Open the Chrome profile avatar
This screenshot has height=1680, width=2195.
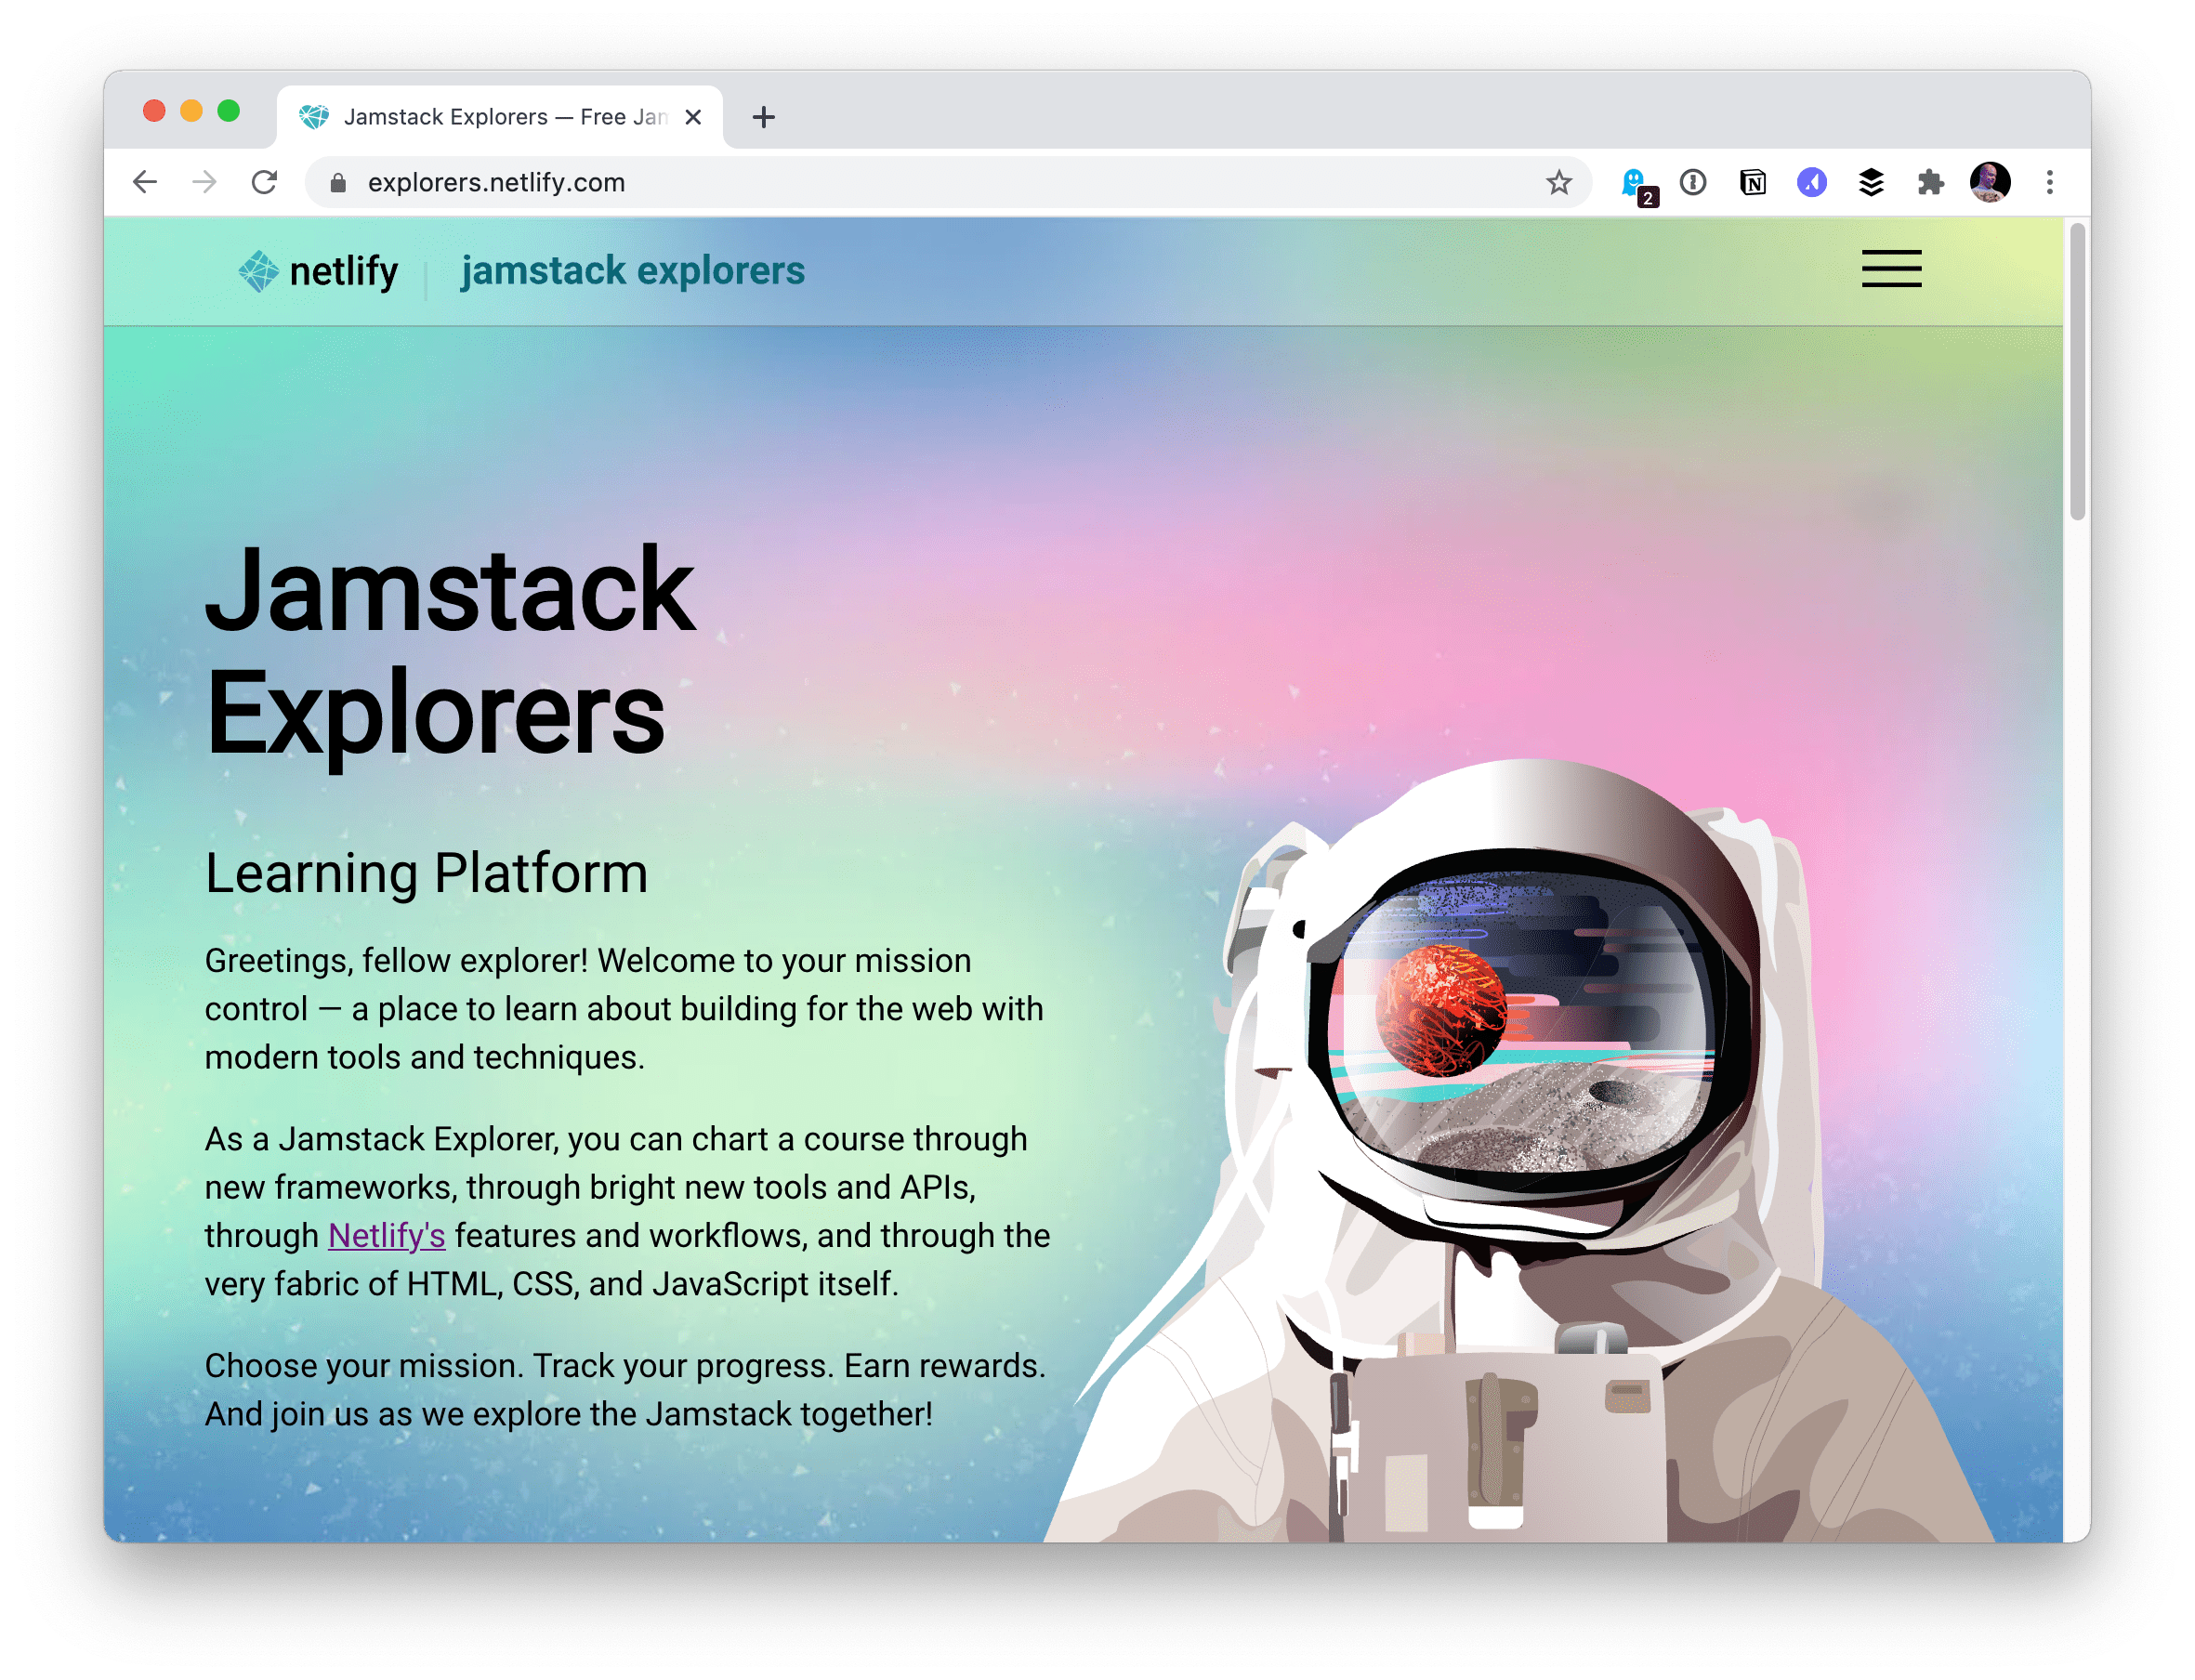(1989, 182)
